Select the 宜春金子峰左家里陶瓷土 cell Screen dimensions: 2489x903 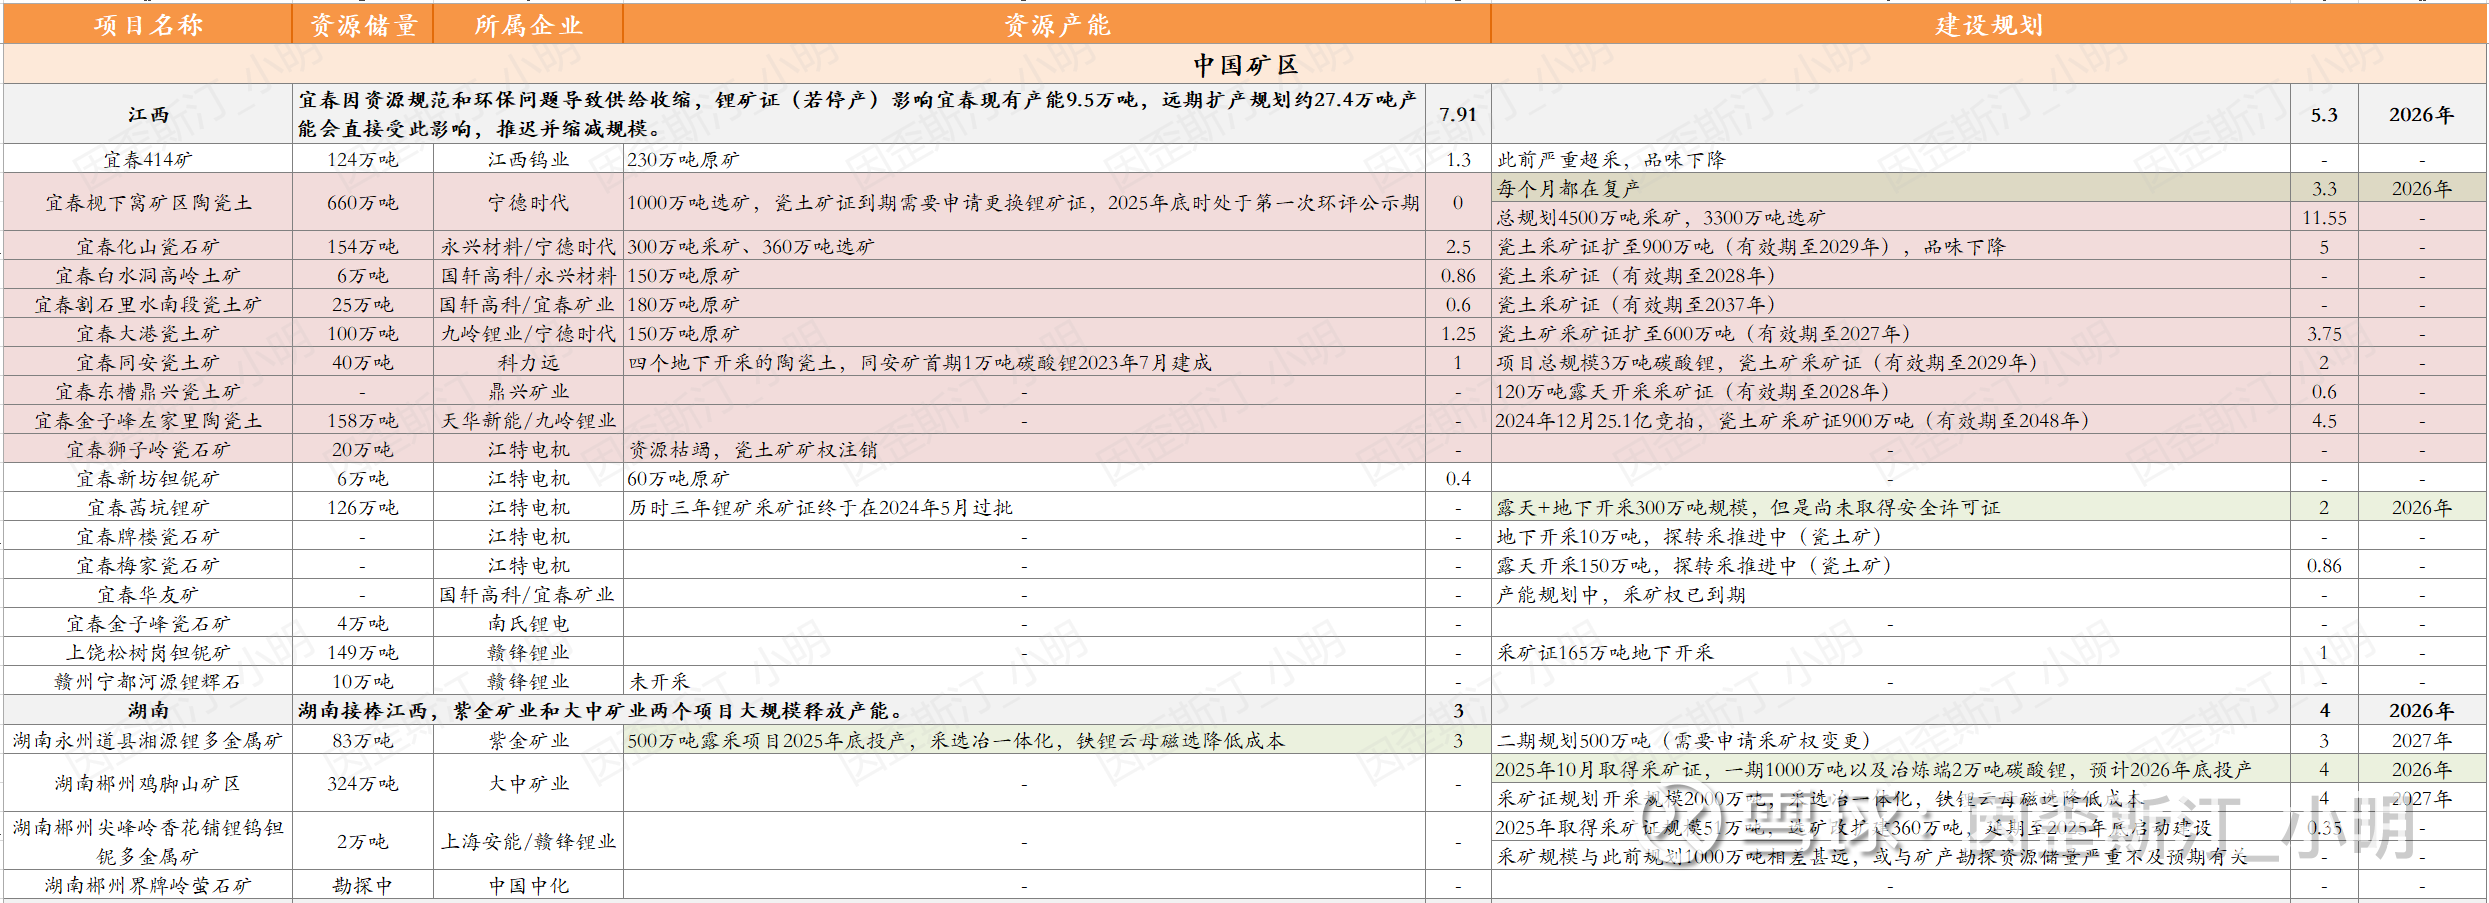[x=148, y=420]
